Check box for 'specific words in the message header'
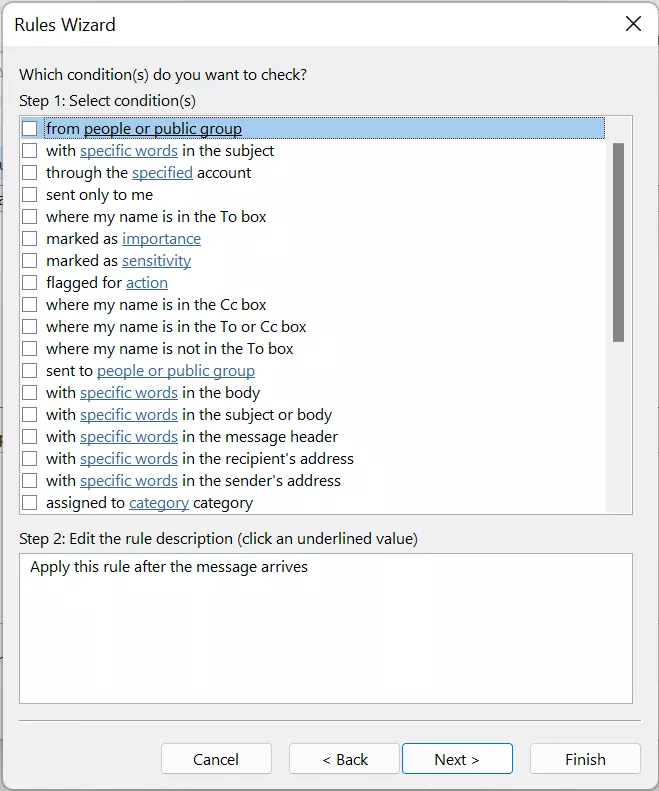The image size is (659, 791). tap(30, 436)
